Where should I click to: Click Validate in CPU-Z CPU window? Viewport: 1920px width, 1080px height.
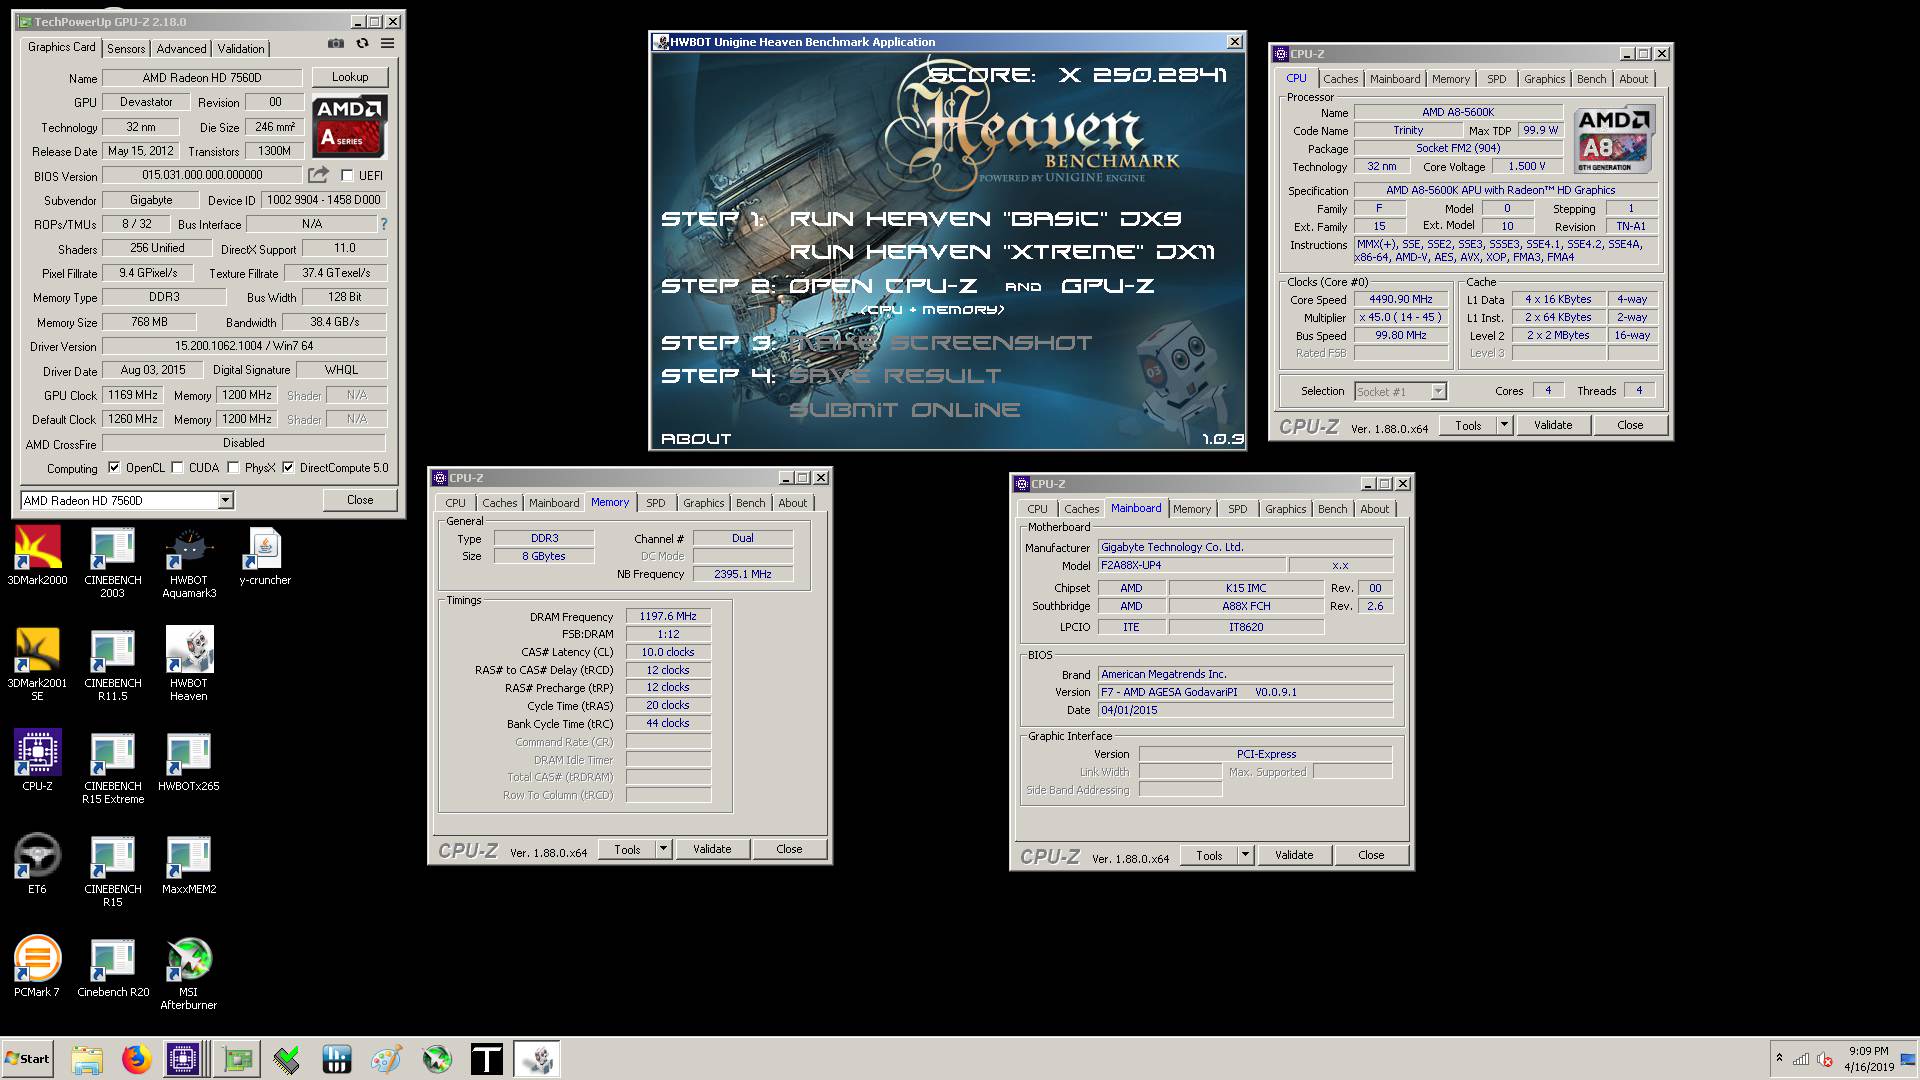coord(1553,425)
